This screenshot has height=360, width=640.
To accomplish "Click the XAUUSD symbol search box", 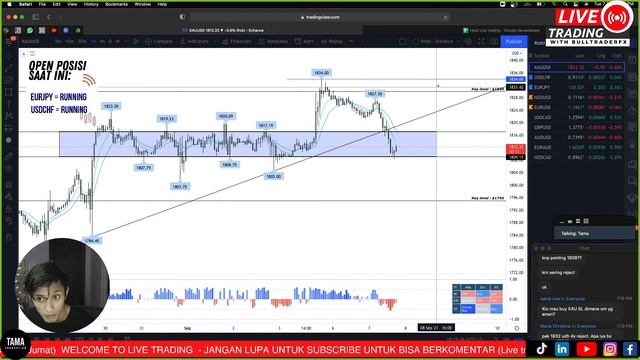I will (x=31, y=41).
